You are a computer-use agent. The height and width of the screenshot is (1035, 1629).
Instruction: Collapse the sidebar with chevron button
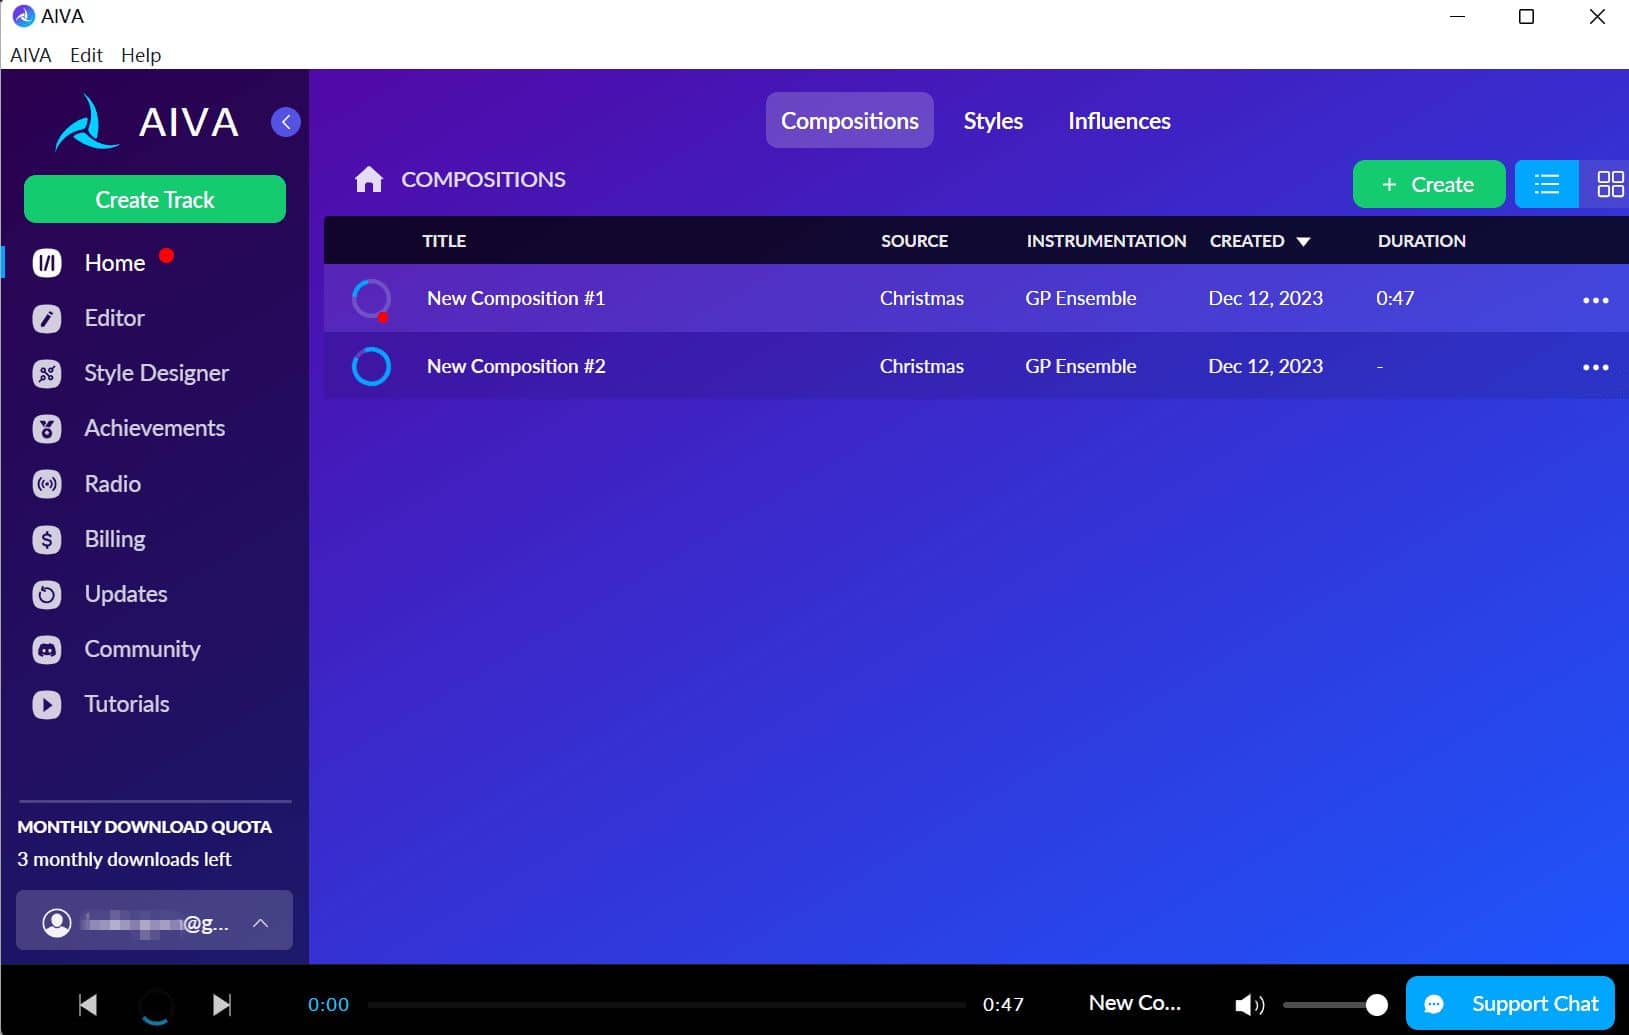[x=286, y=122]
